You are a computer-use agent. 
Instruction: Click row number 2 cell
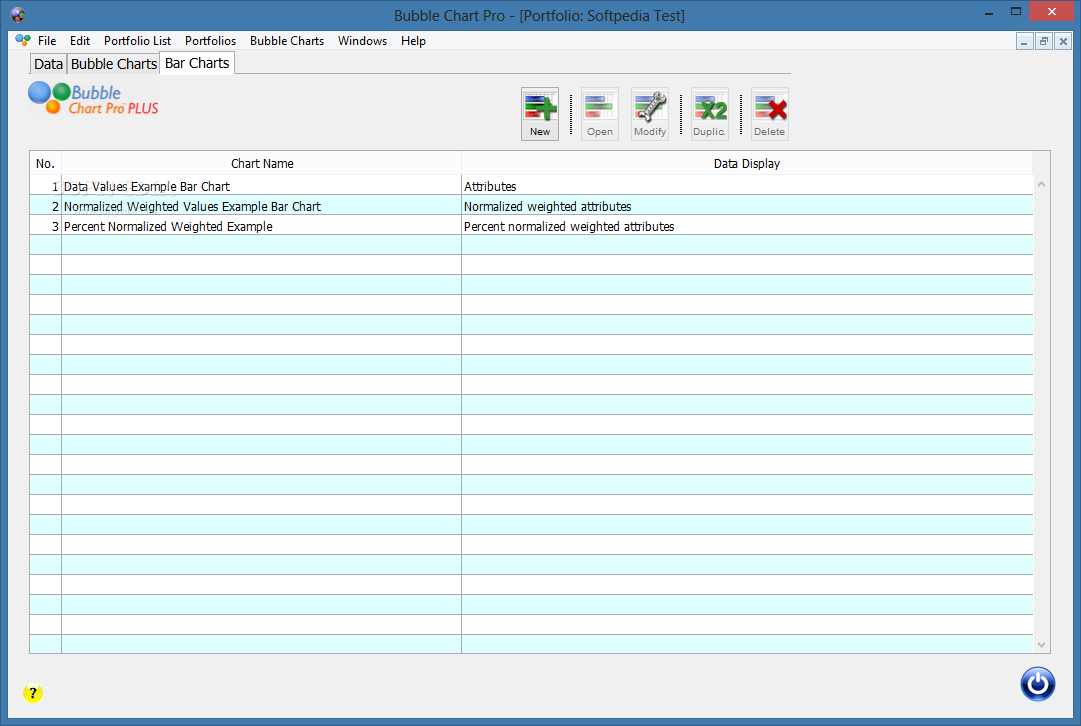click(x=46, y=206)
